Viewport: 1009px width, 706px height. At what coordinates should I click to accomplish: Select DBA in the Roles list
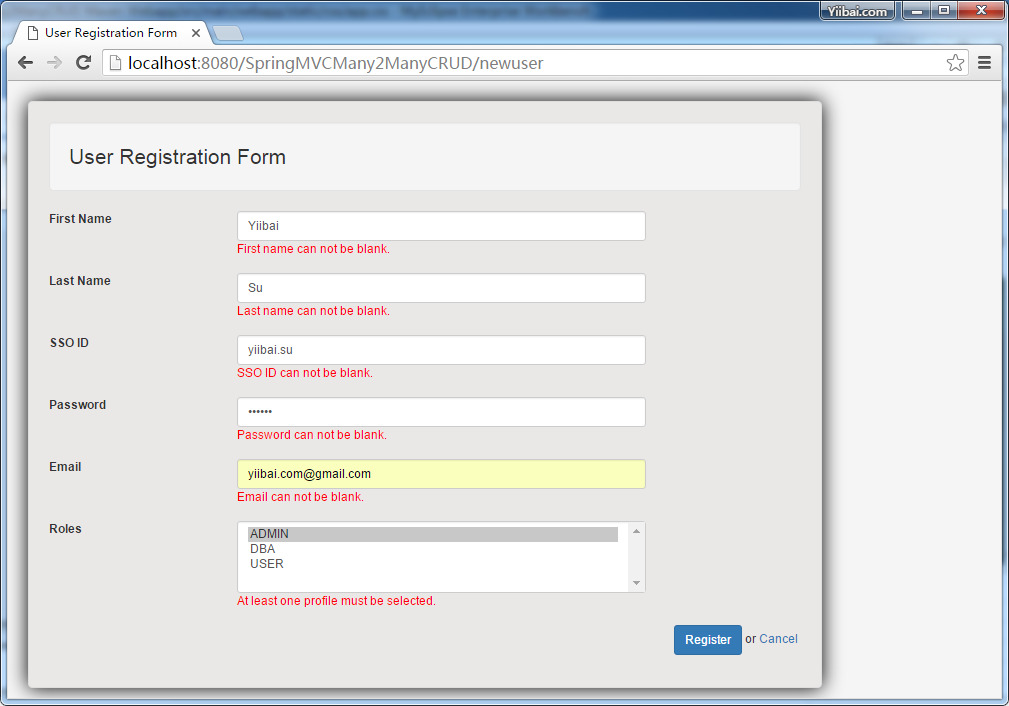(x=432, y=549)
